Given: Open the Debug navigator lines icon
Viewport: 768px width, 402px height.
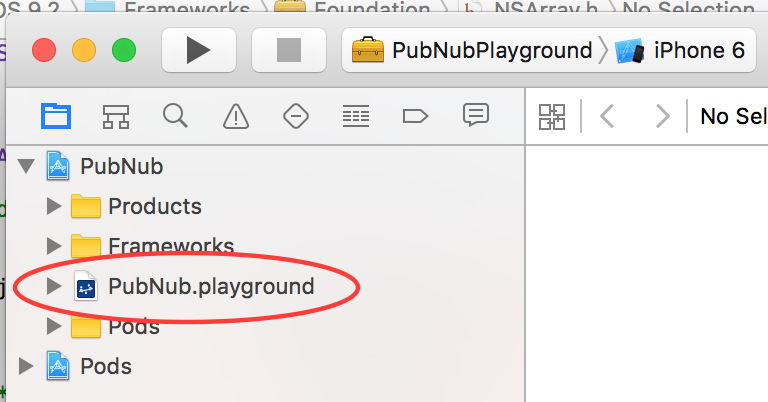Looking at the screenshot, I should click(x=356, y=117).
